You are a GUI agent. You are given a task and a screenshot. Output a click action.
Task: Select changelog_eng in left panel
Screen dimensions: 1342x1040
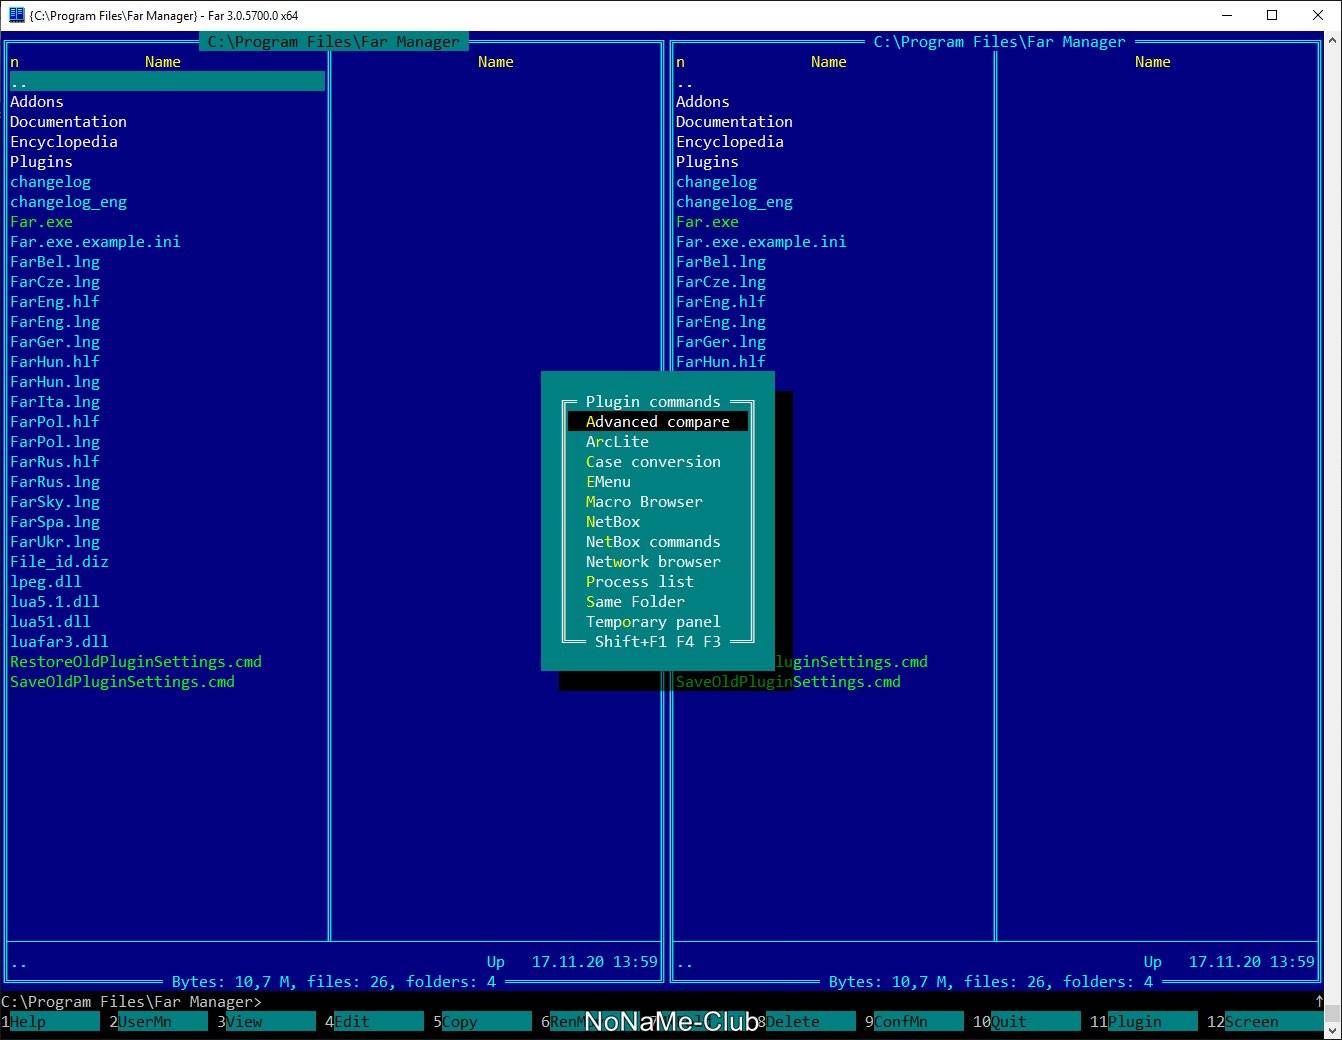coord(68,202)
